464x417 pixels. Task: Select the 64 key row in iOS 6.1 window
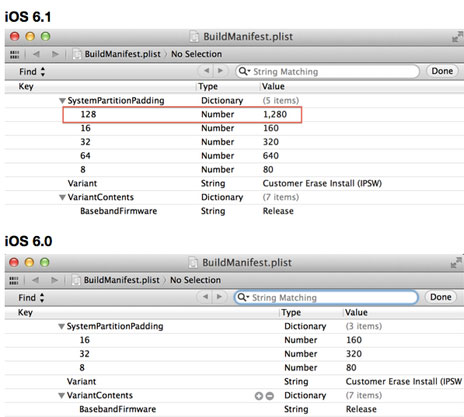click(x=234, y=156)
